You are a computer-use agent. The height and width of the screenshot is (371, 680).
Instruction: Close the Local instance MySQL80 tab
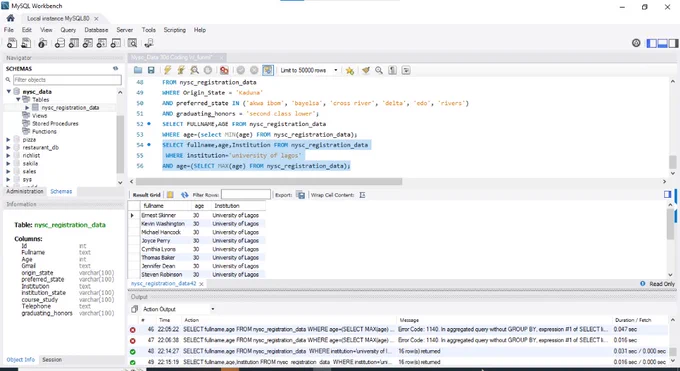coord(96,19)
